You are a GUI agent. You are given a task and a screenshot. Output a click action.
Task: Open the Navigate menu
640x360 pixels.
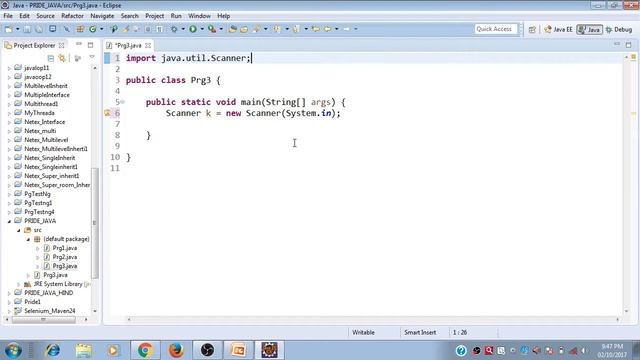point(102,16)
